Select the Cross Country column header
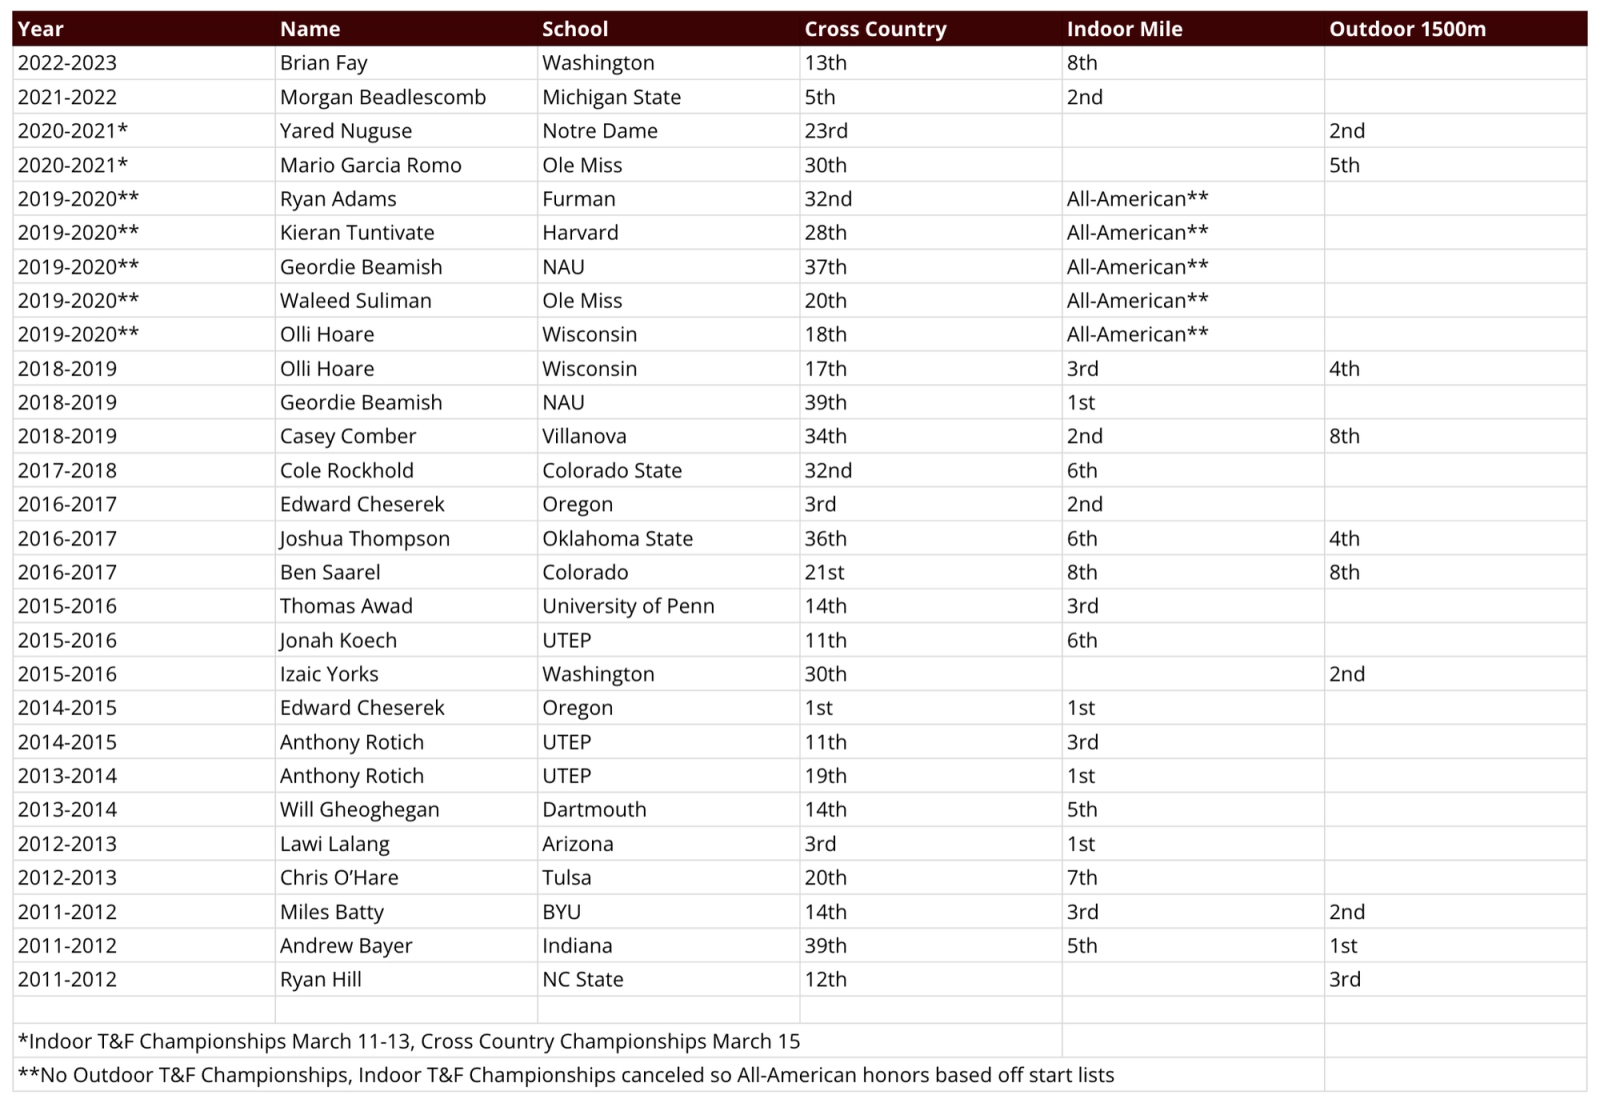Viewport: 1600px width, 1103px height. (931, 29)
